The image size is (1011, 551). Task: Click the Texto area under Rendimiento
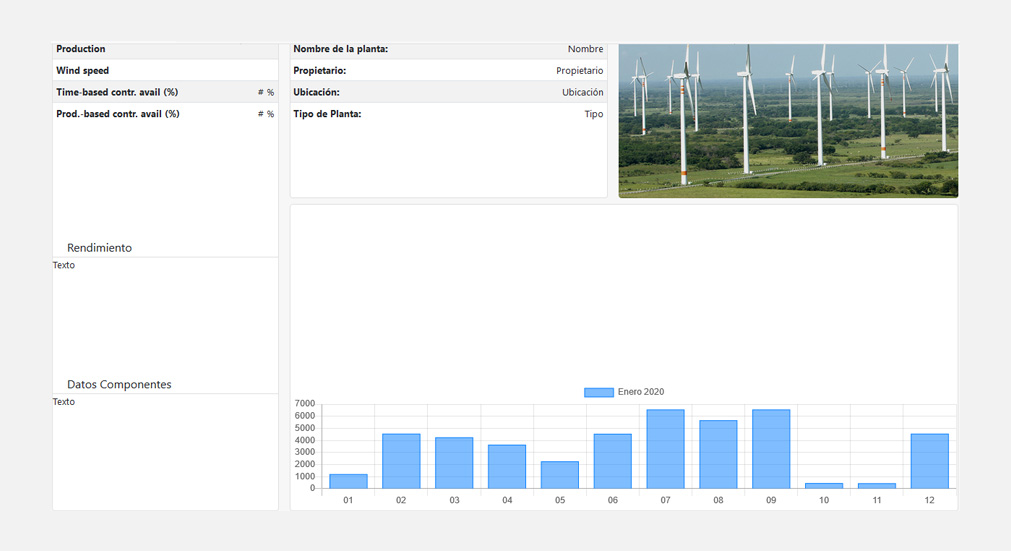click(64, 265)
